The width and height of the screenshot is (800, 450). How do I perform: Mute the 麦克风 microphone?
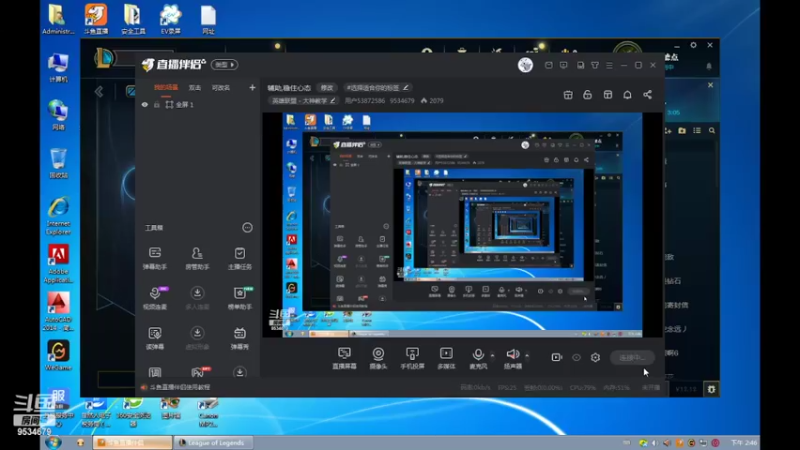(x=478, y=358)
